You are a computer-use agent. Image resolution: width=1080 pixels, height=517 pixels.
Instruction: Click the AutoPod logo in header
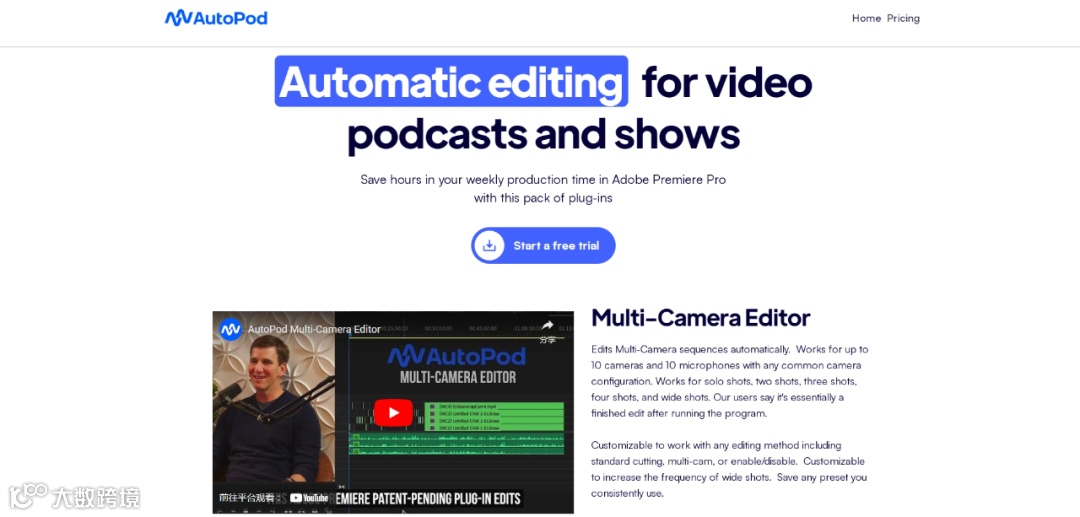coord(216,18)
